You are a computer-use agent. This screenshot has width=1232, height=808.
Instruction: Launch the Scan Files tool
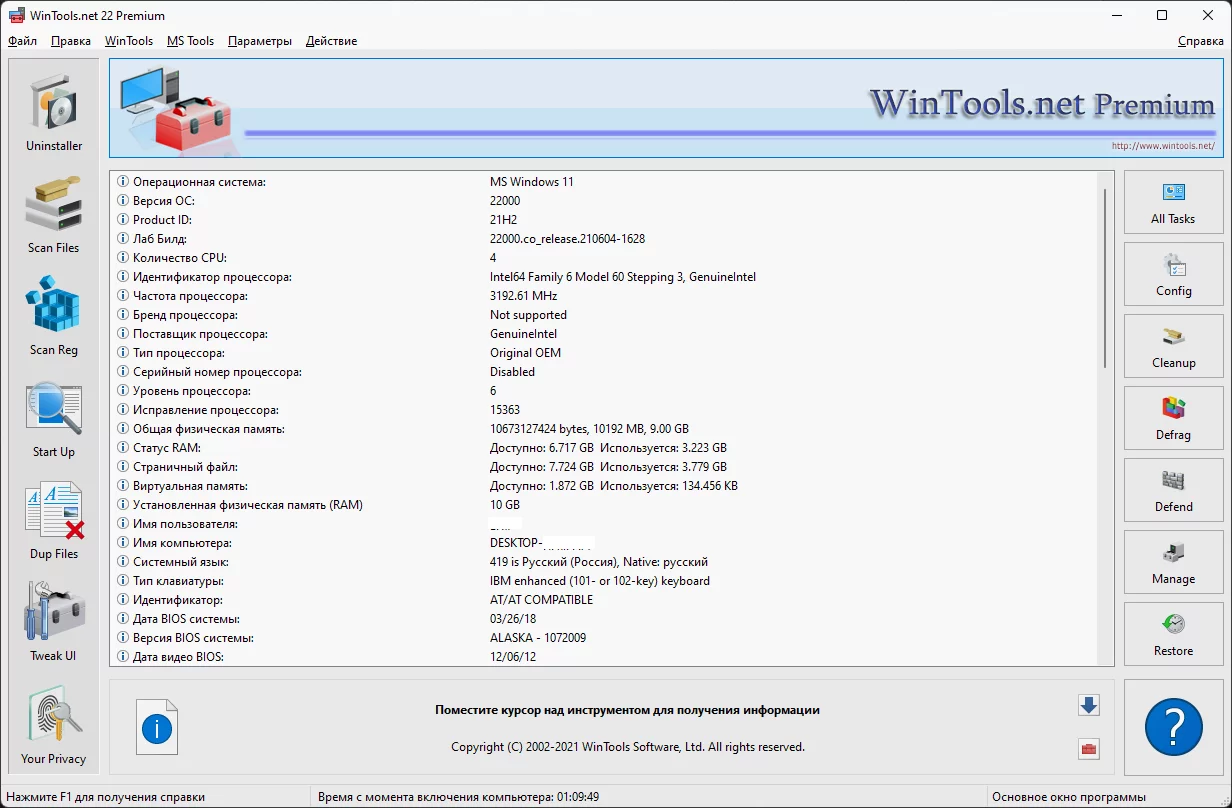click(54, 213)
